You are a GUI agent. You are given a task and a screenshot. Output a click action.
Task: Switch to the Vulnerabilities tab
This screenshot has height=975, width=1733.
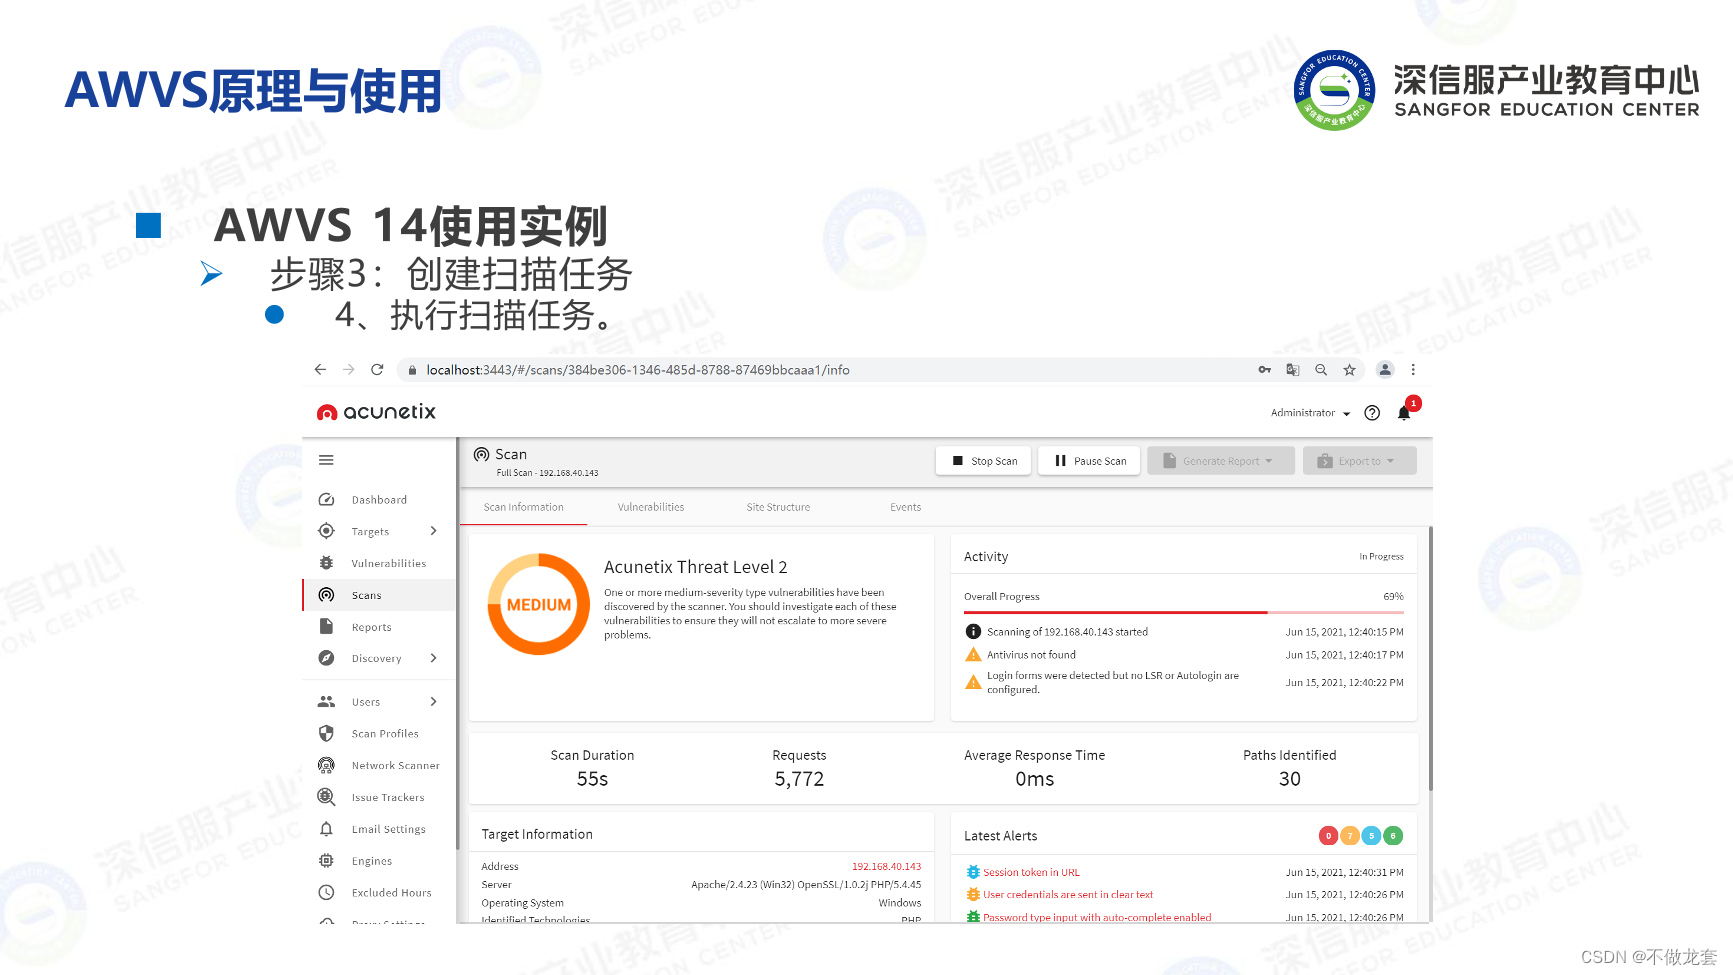coord(651,507)
